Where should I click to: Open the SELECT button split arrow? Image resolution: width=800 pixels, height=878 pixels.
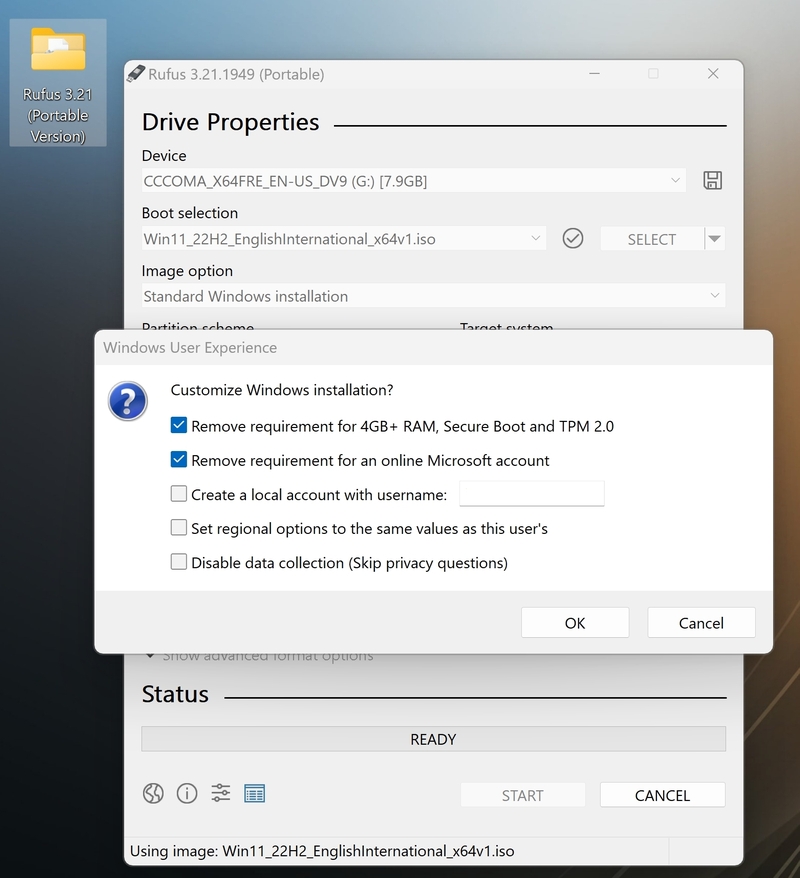(714, 239)
